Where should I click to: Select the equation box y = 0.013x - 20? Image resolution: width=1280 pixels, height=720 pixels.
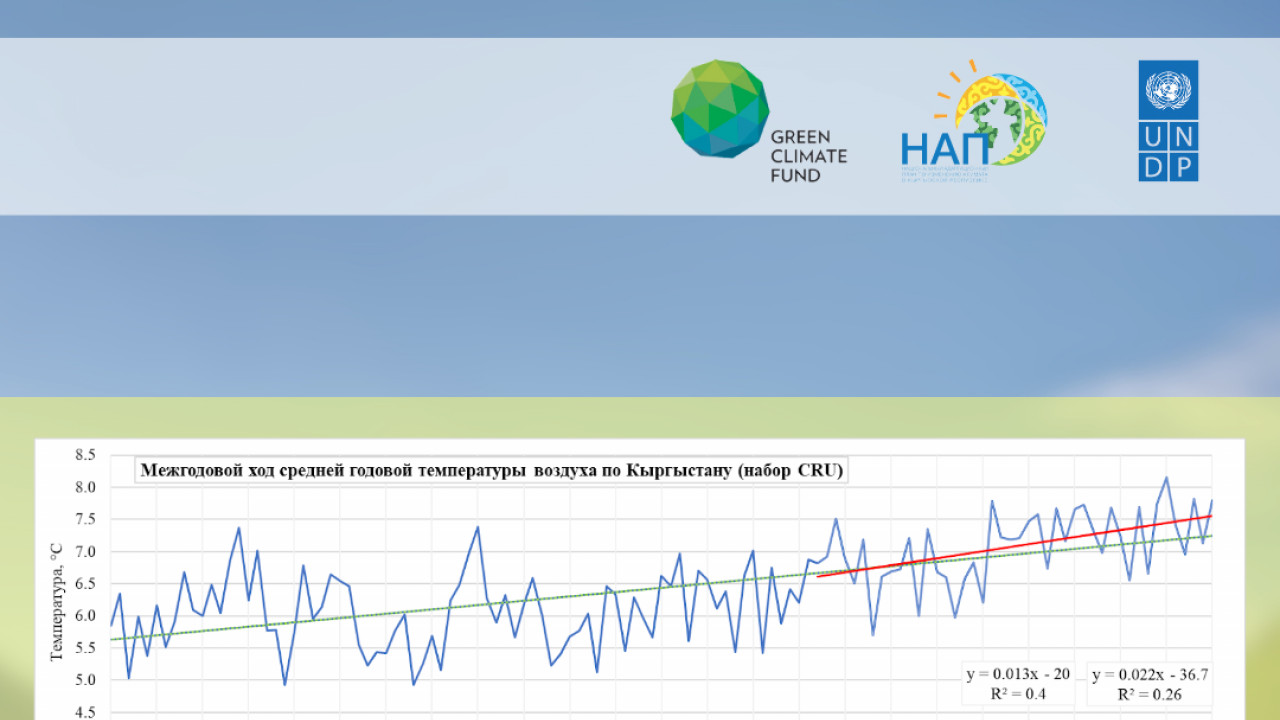1018,683
